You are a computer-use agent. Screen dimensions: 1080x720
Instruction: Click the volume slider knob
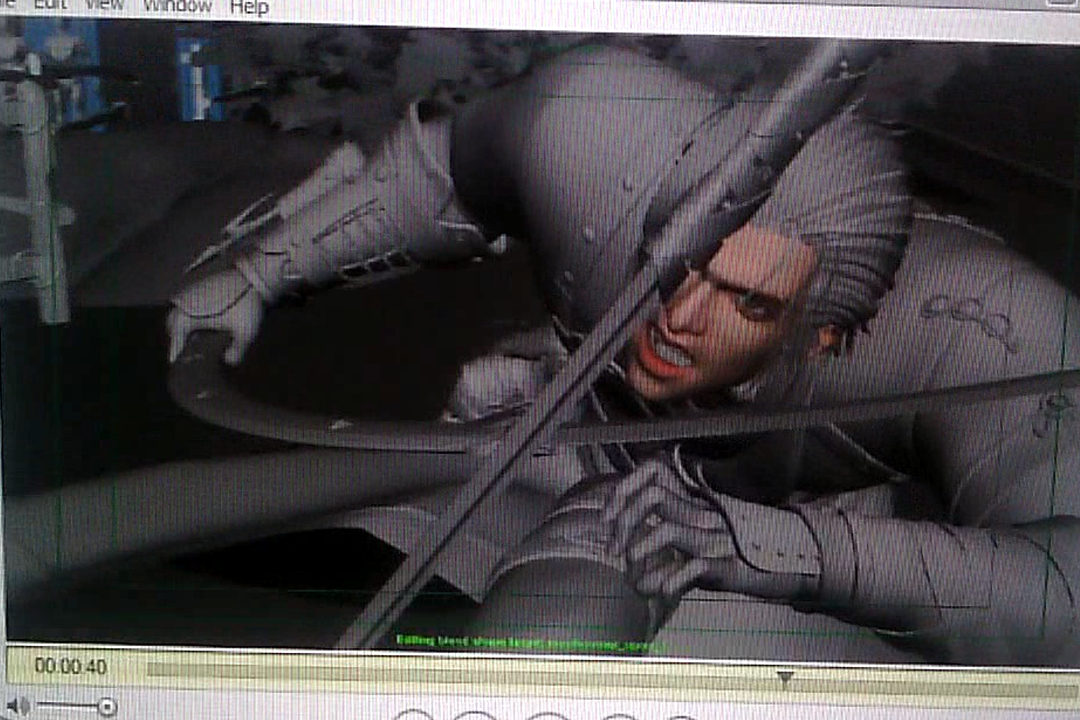coord(106,707)
